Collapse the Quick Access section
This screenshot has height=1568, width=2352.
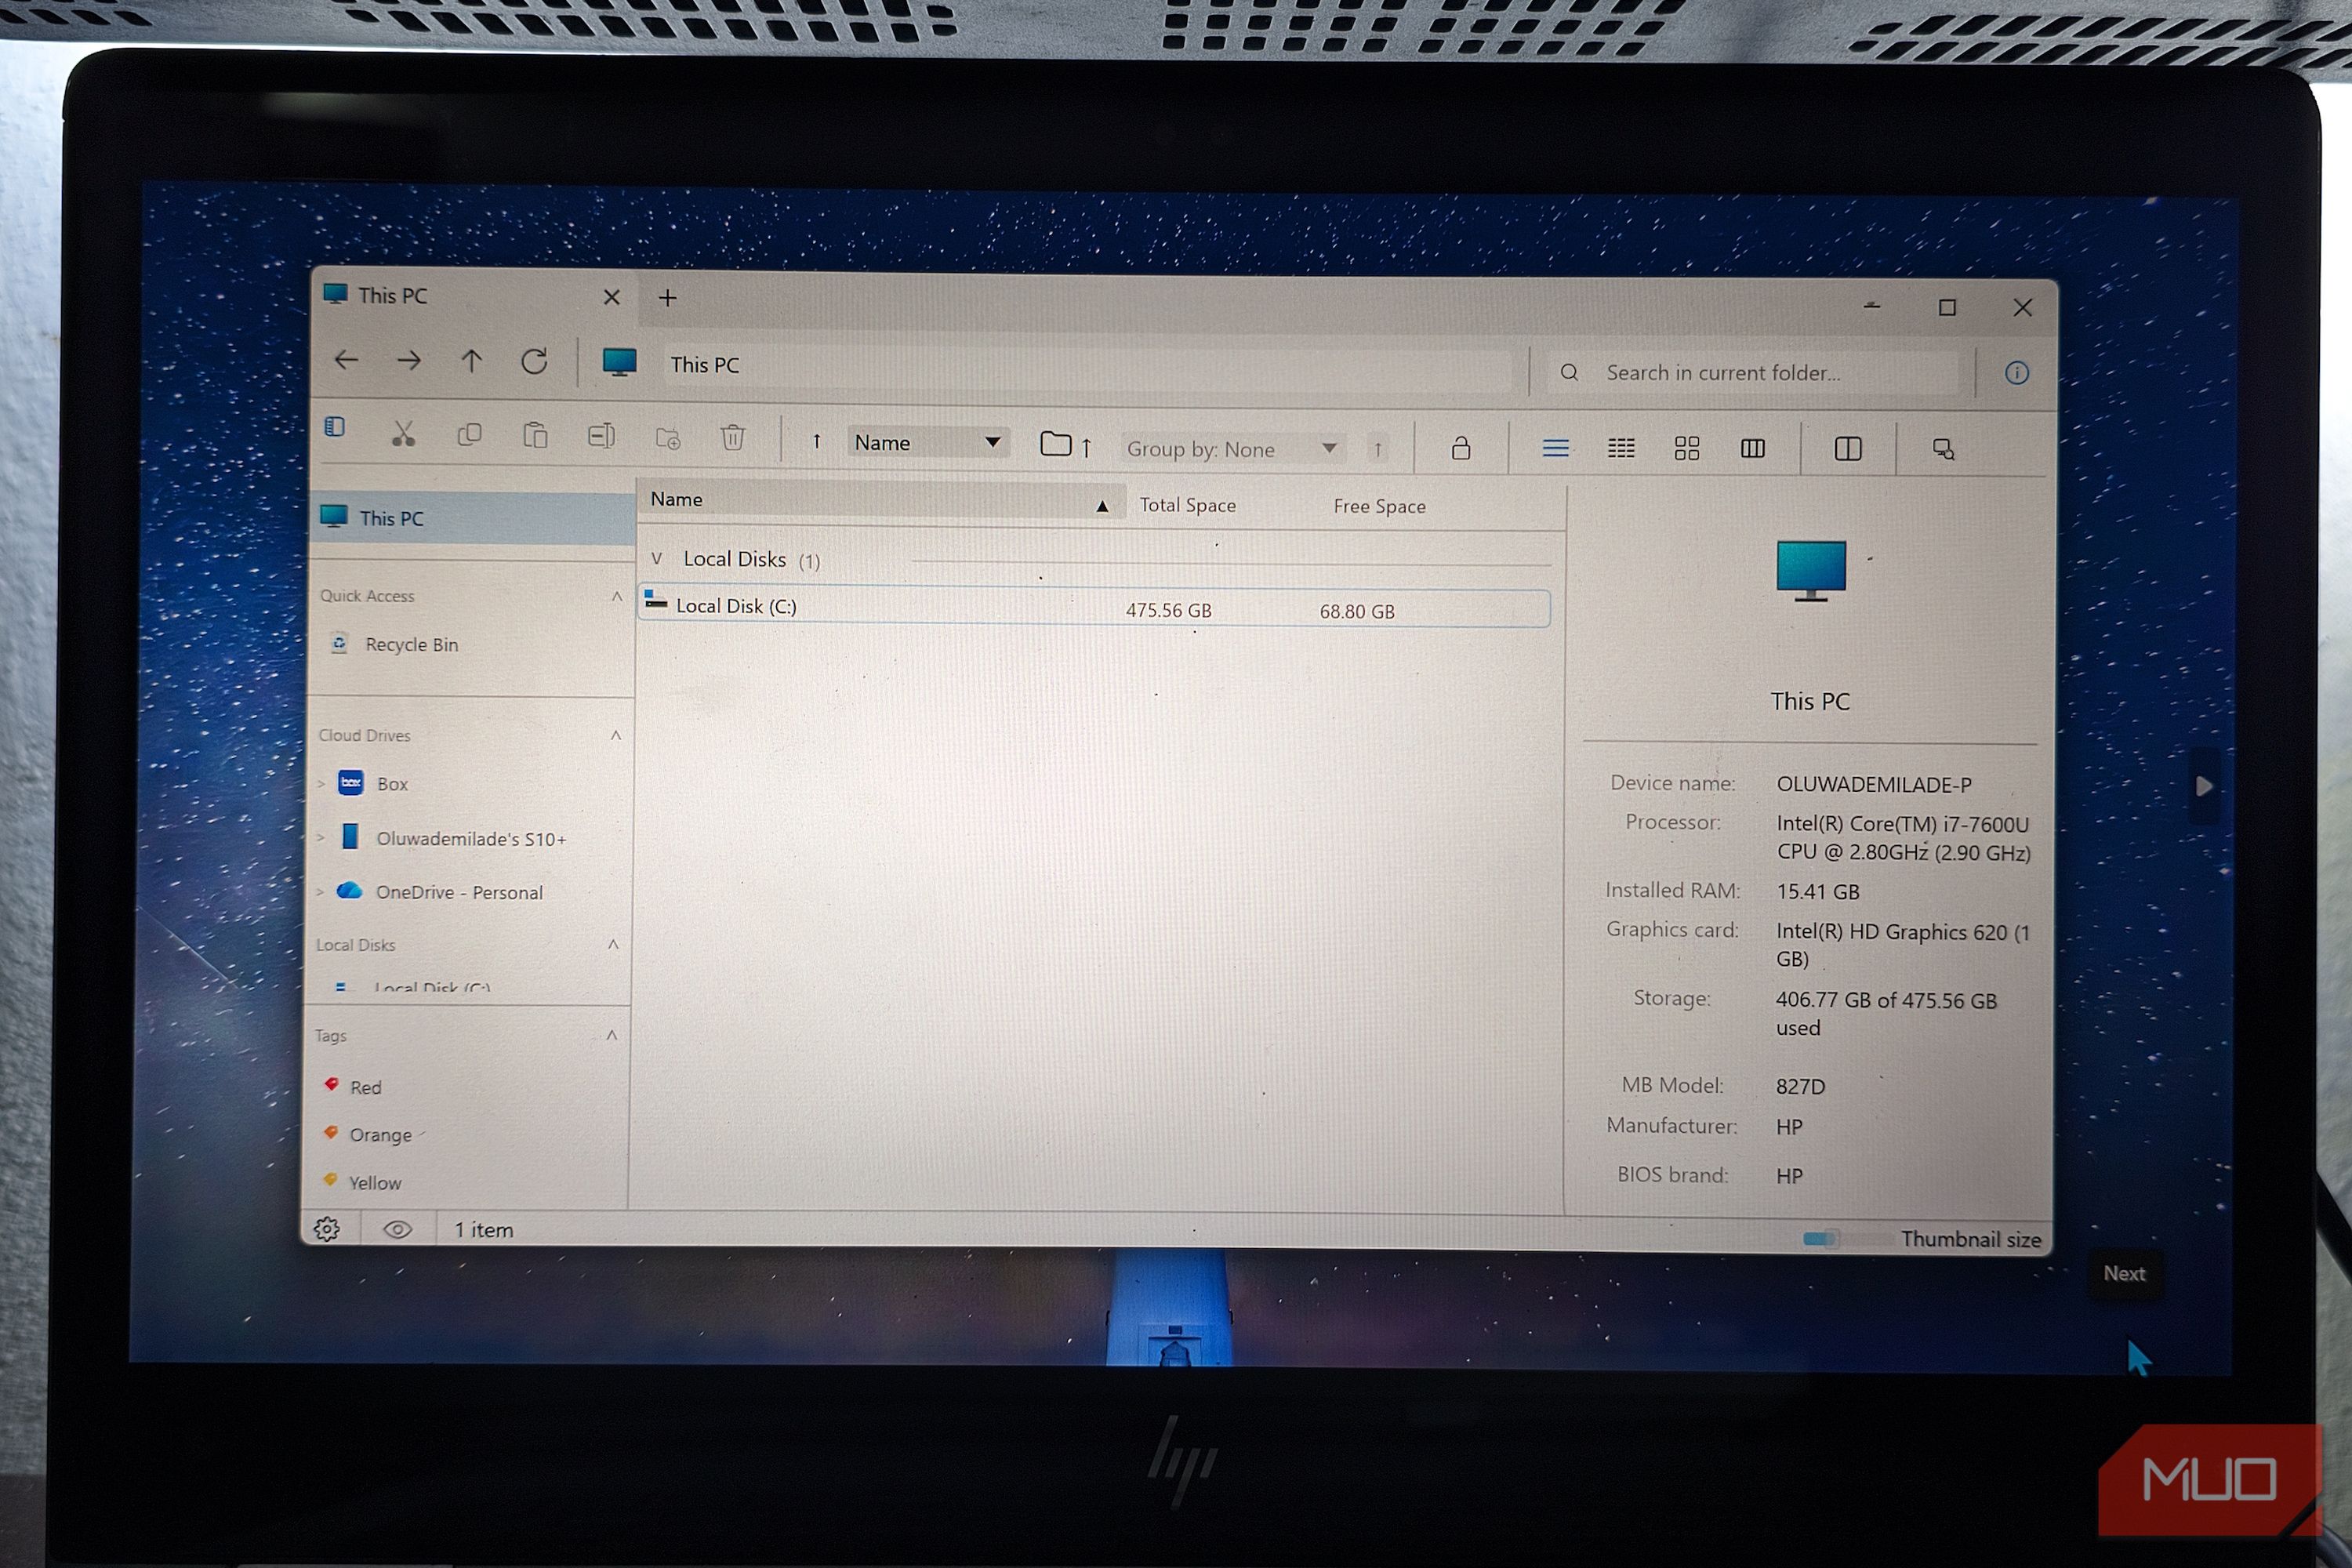coord(616,597)
